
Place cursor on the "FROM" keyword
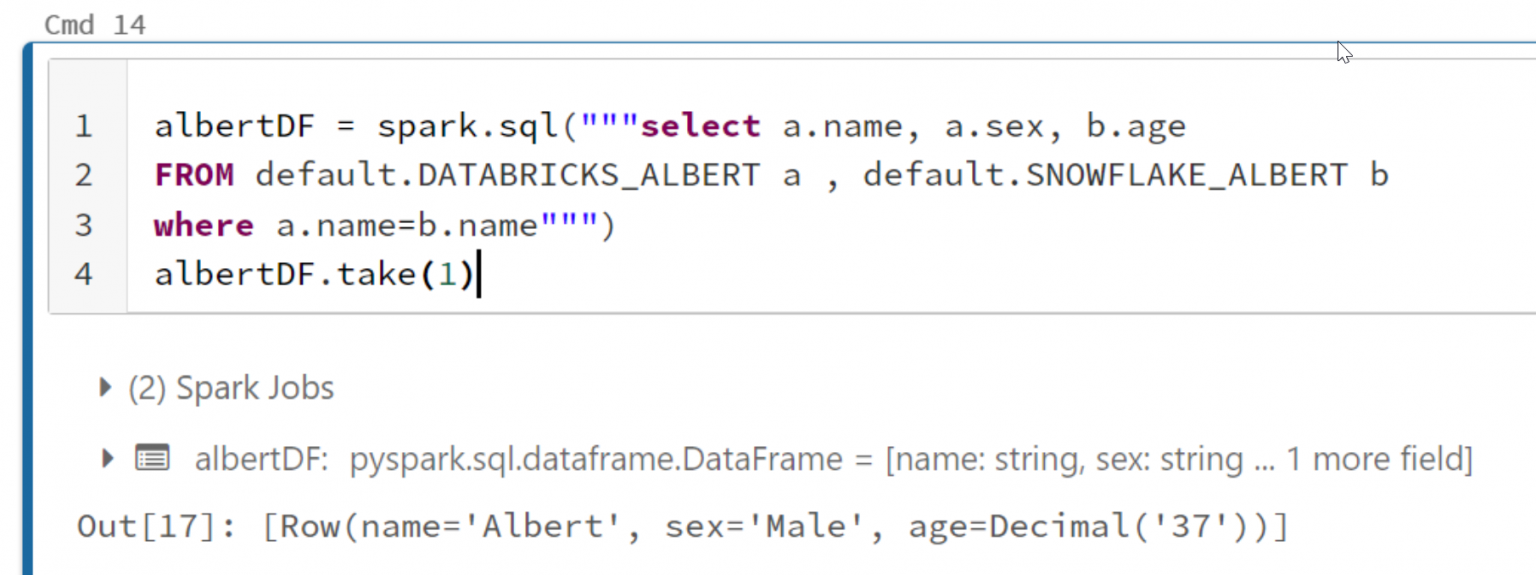tap(194, 176)
